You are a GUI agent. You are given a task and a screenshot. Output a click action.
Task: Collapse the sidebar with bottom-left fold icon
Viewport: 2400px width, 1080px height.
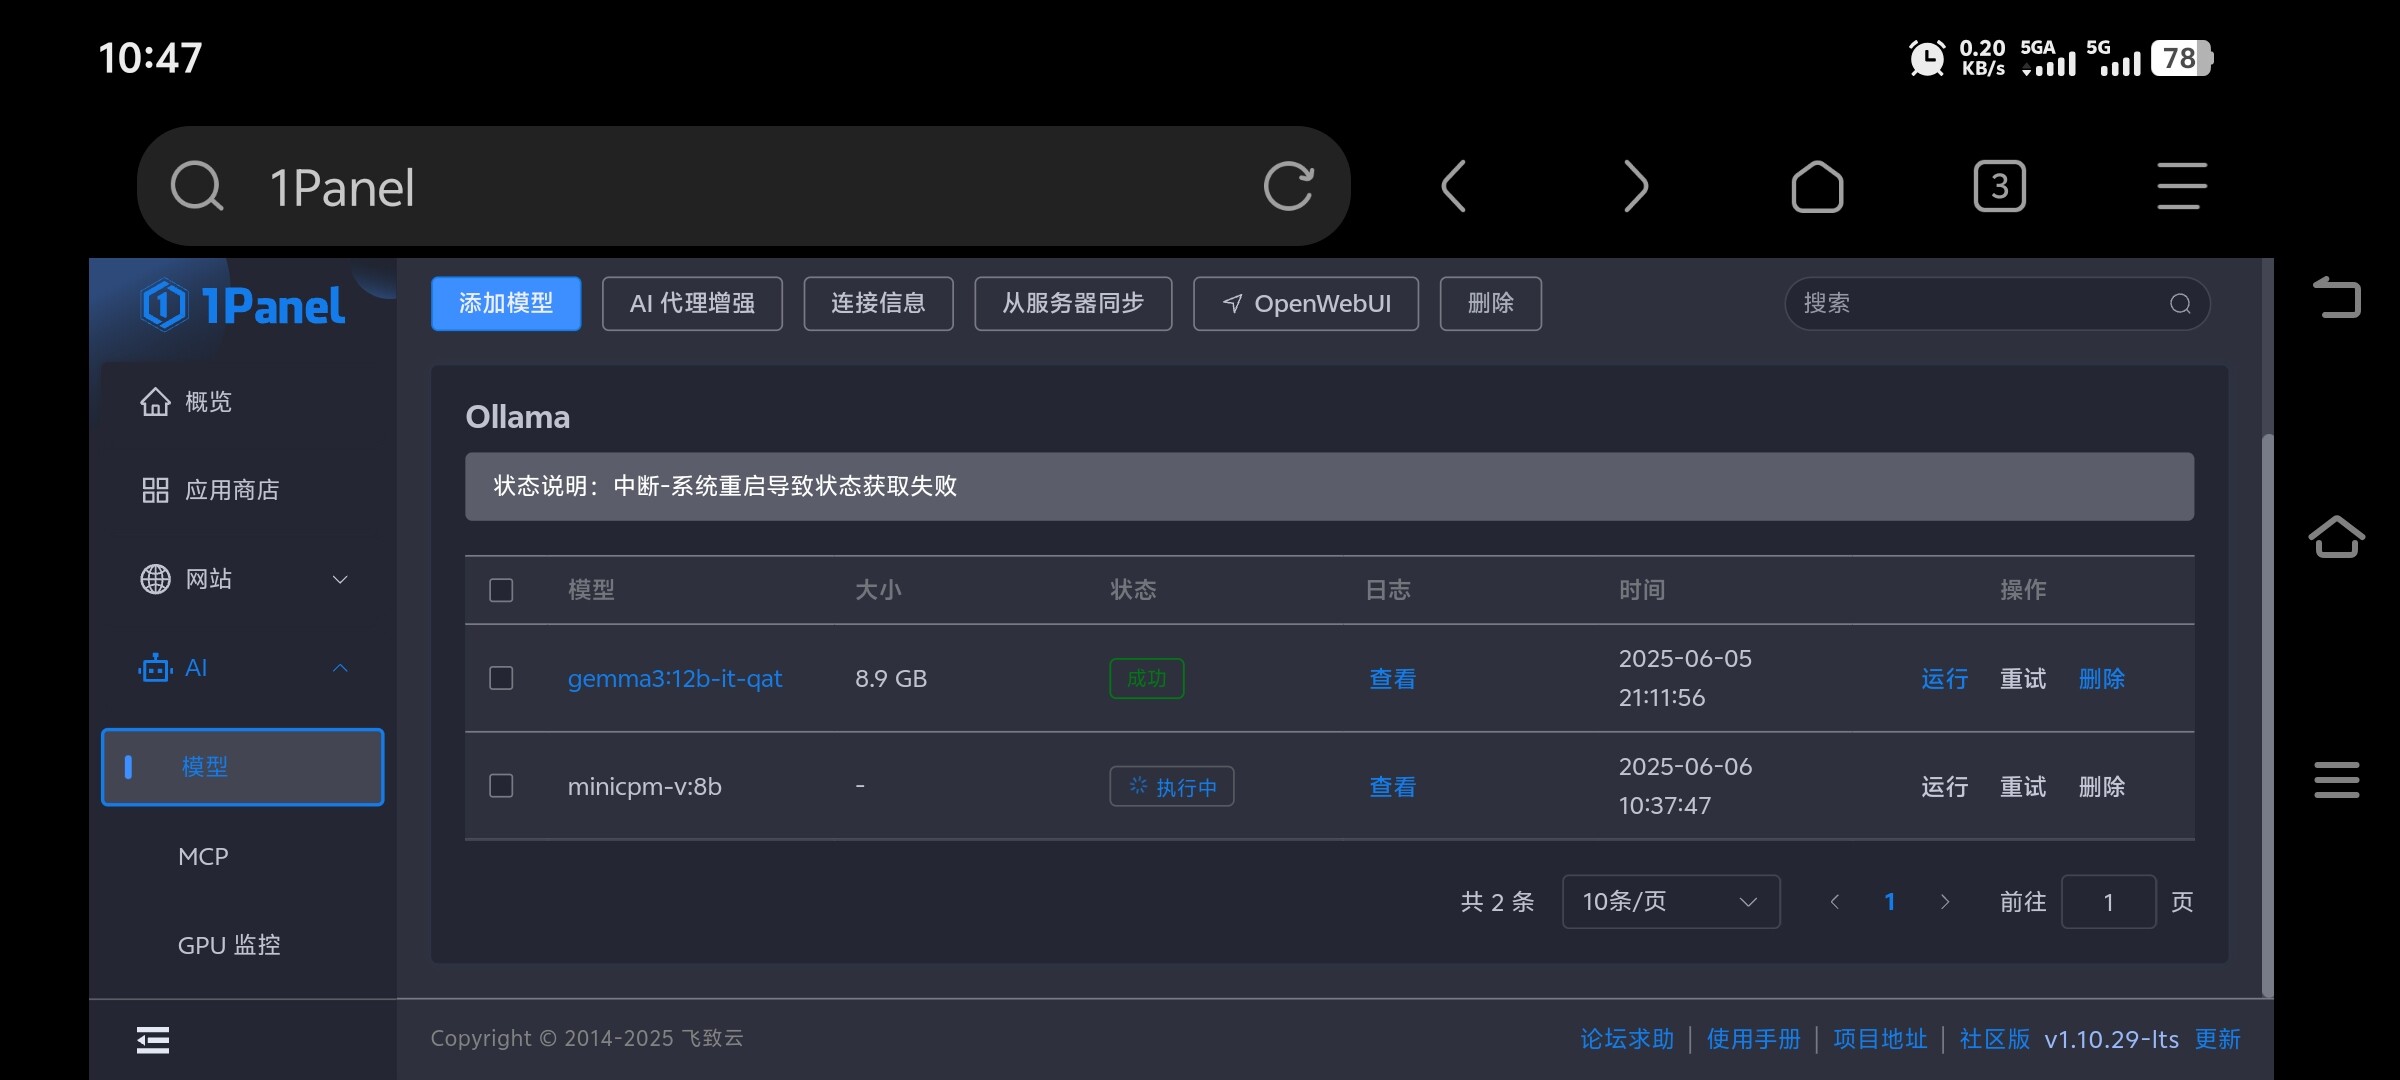coord(153,1040)
